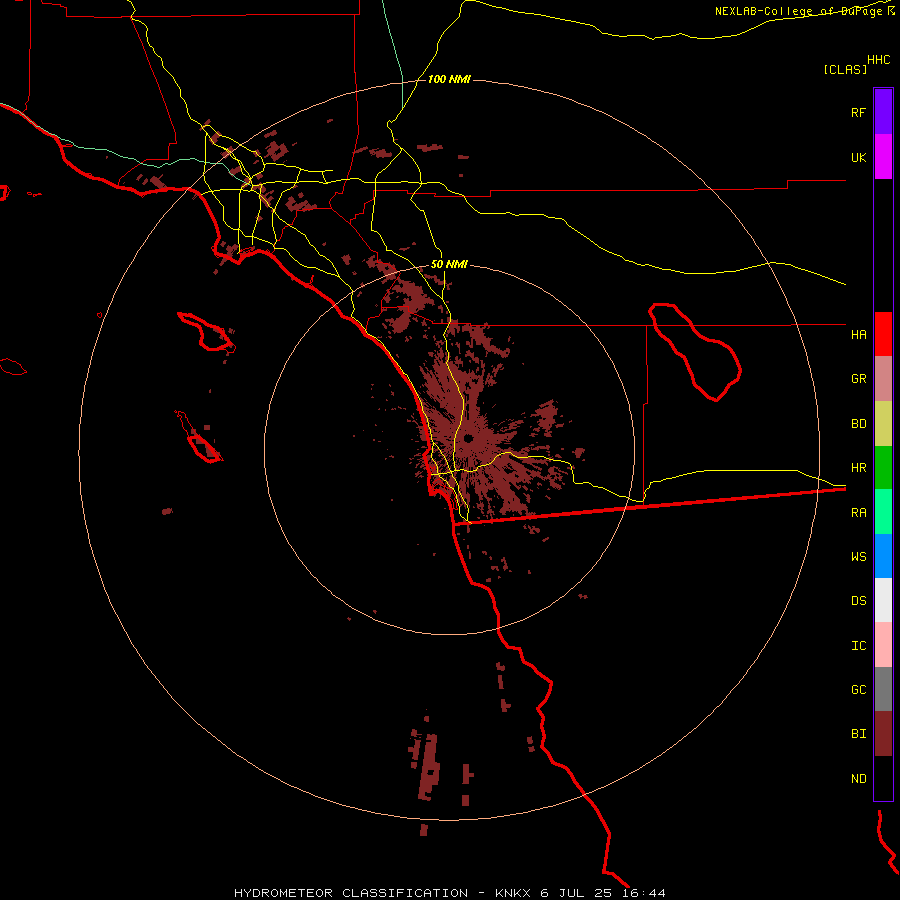
Task: Click the UK magenta legend swatch
Action: [883, 156]
